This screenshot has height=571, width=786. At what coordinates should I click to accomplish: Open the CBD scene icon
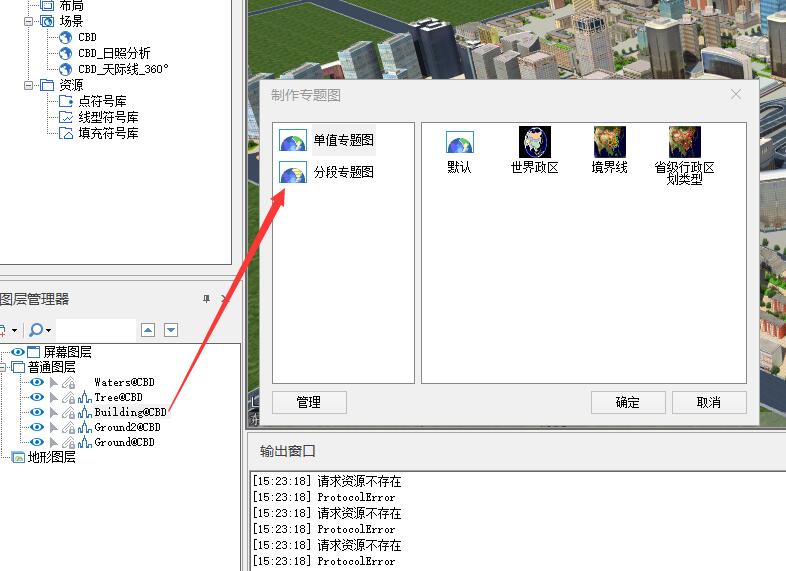coord(65,37)
